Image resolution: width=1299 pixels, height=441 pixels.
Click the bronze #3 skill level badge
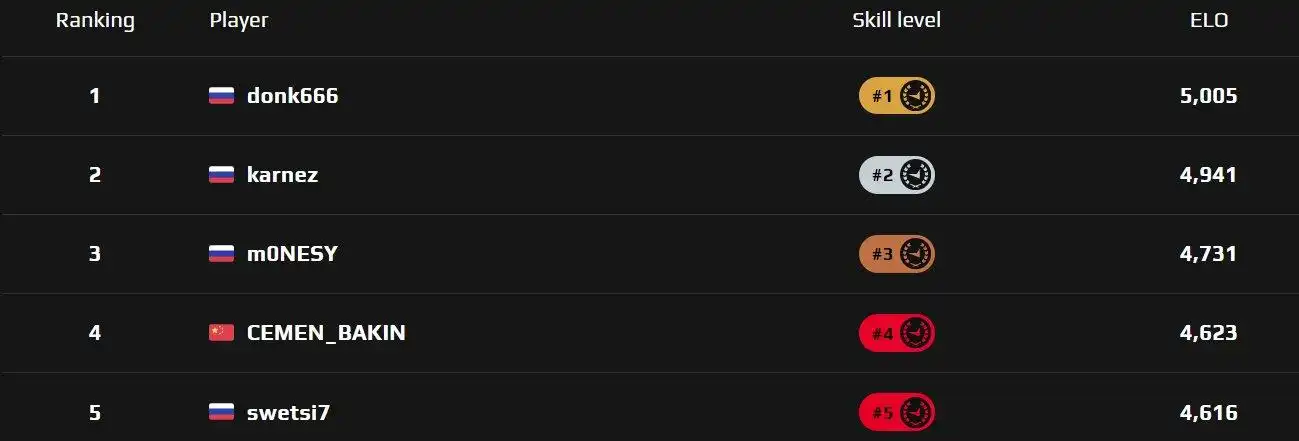[897, 254]
